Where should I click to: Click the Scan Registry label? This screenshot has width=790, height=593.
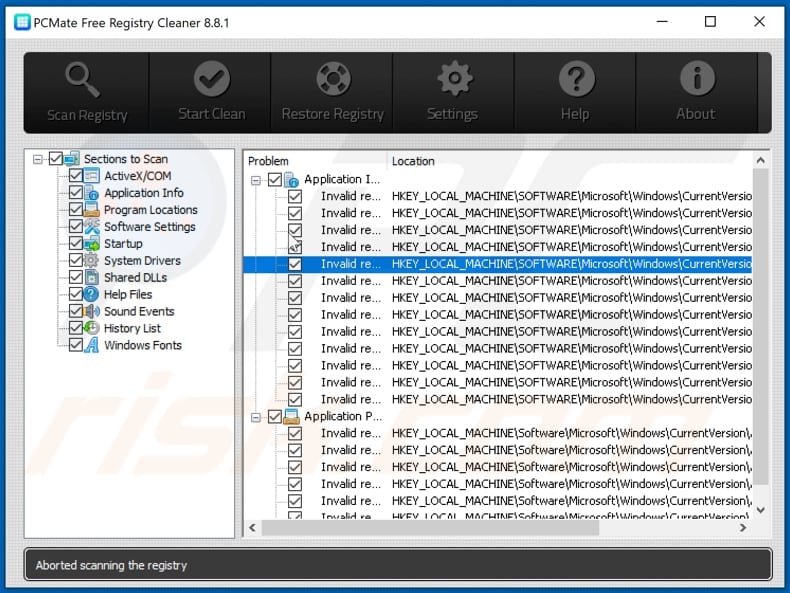[x=87, y=115]
